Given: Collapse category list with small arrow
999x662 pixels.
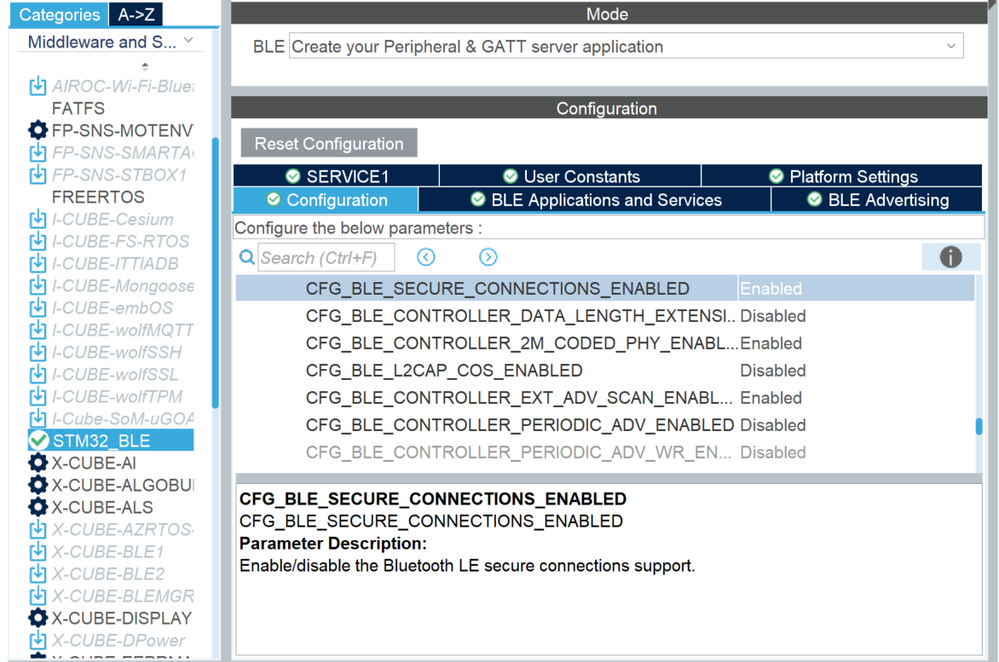Looking at the screenshot, I should [145, 66].
